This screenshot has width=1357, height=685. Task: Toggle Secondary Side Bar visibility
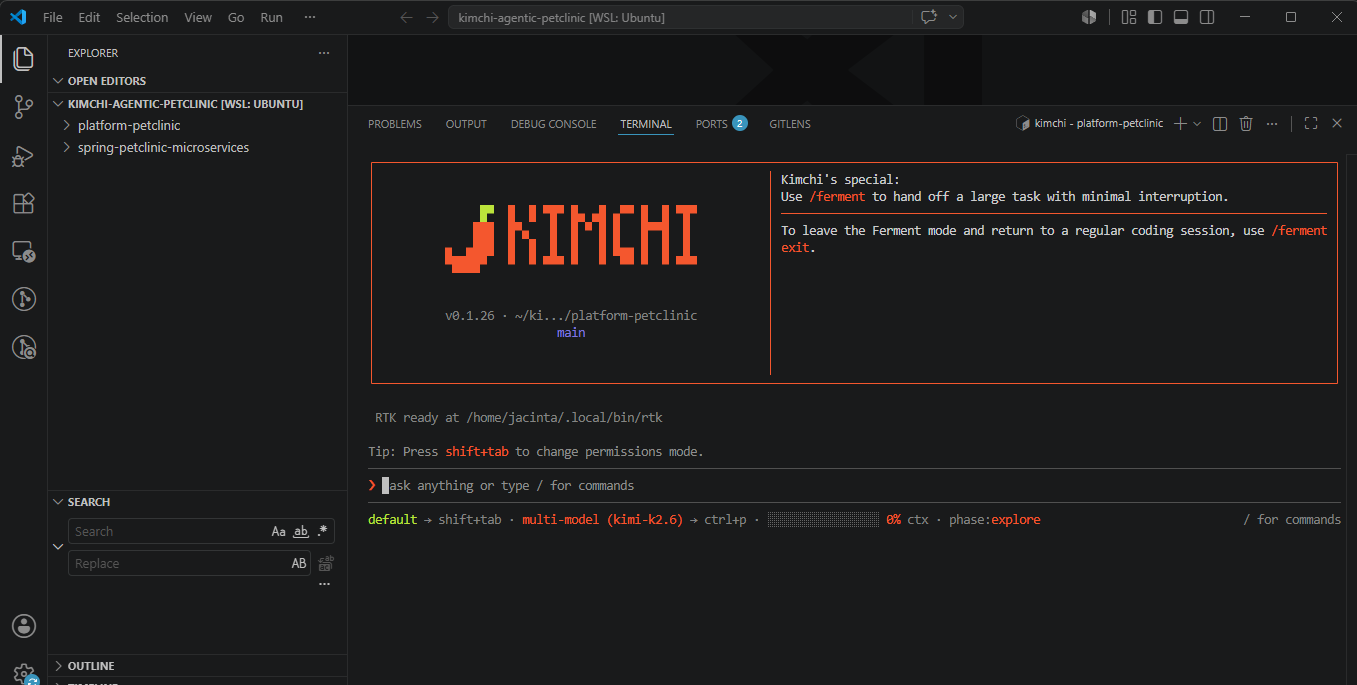[1207, 17]
